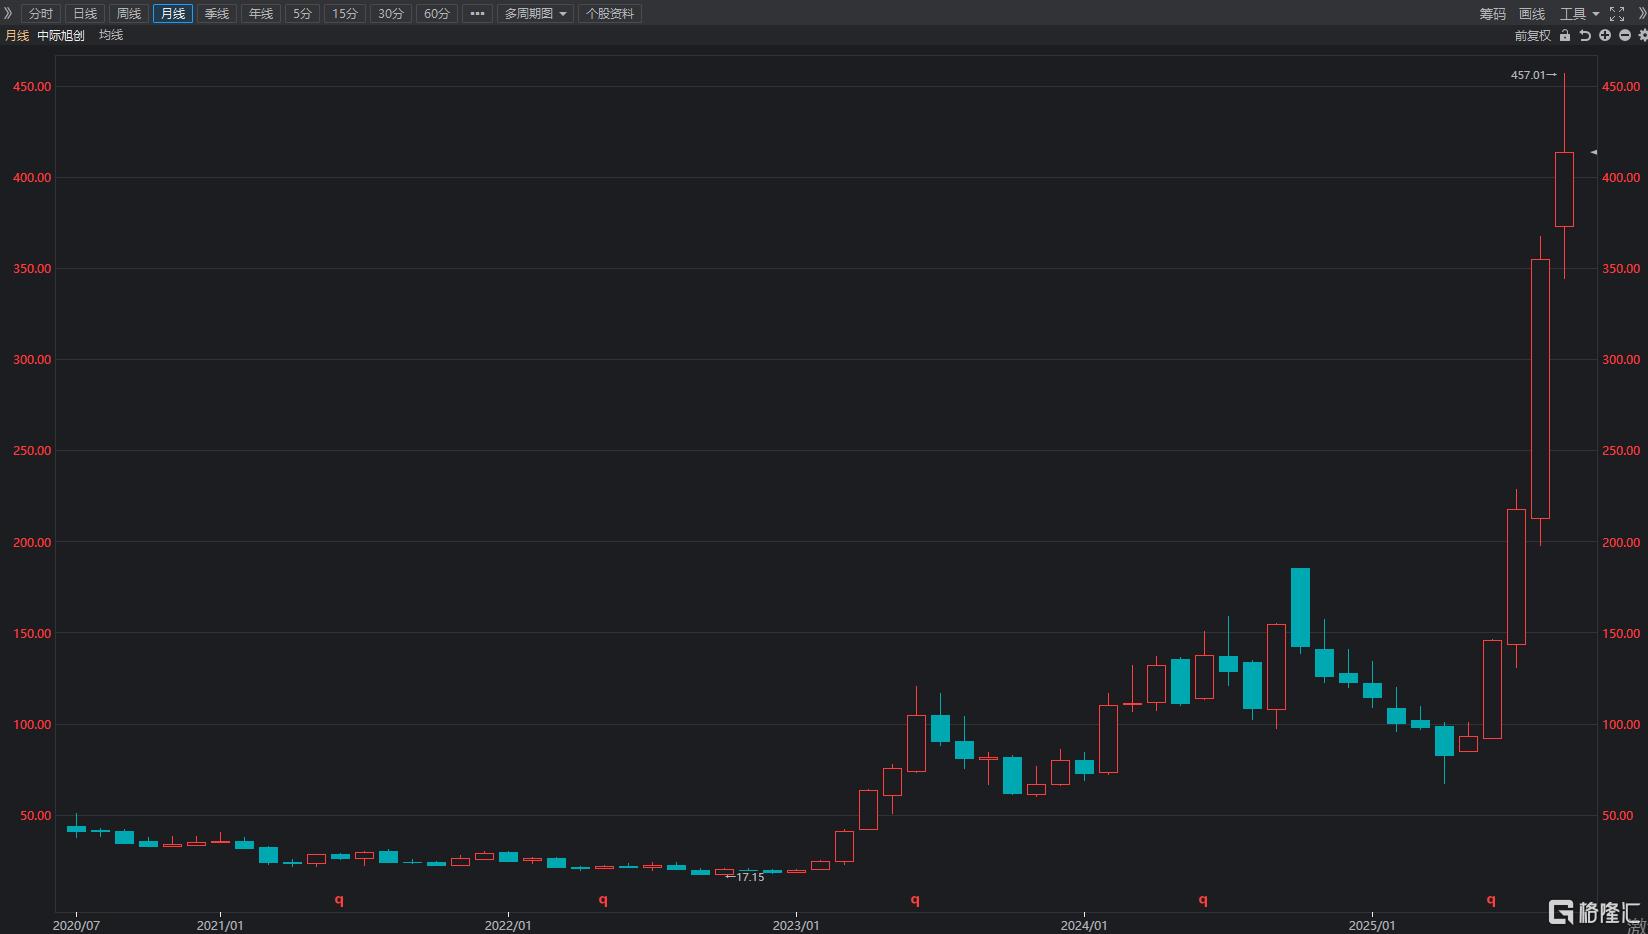Click the undo arrow icon
Image resolution: width=1648 pixels, height=934 pixels.
click(x=1585, y=35)
